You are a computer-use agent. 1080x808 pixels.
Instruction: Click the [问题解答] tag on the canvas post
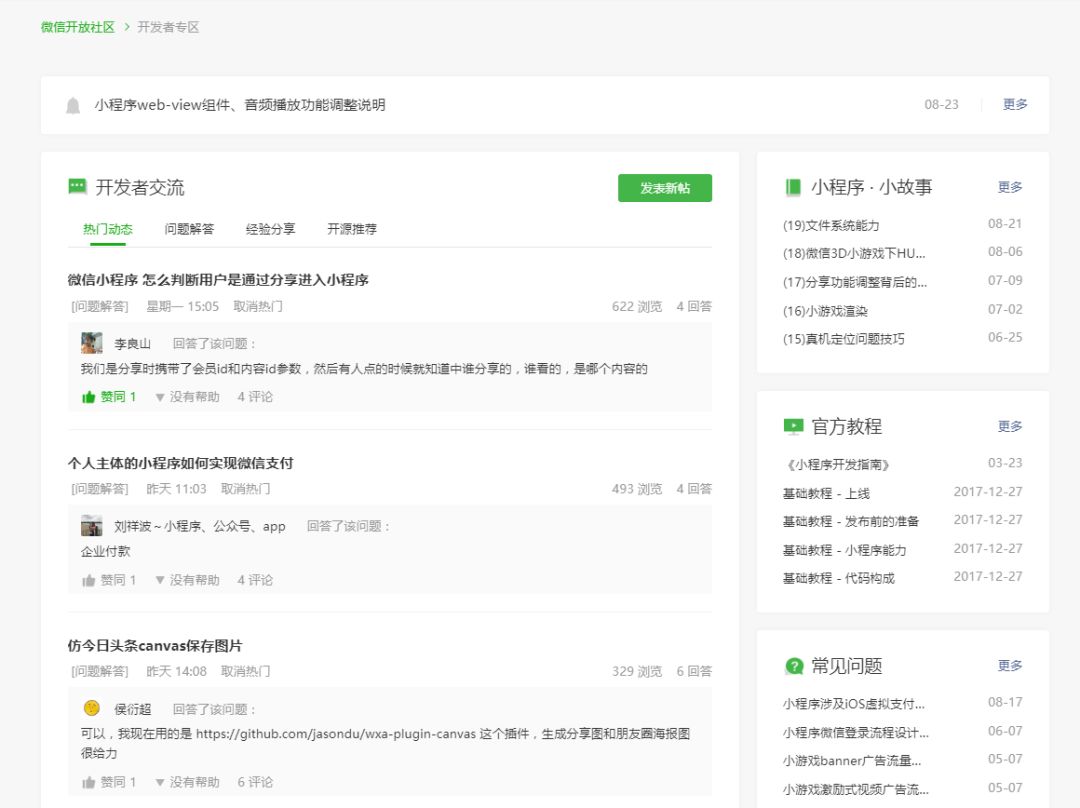pyautogui.click(x=100, y=671)
